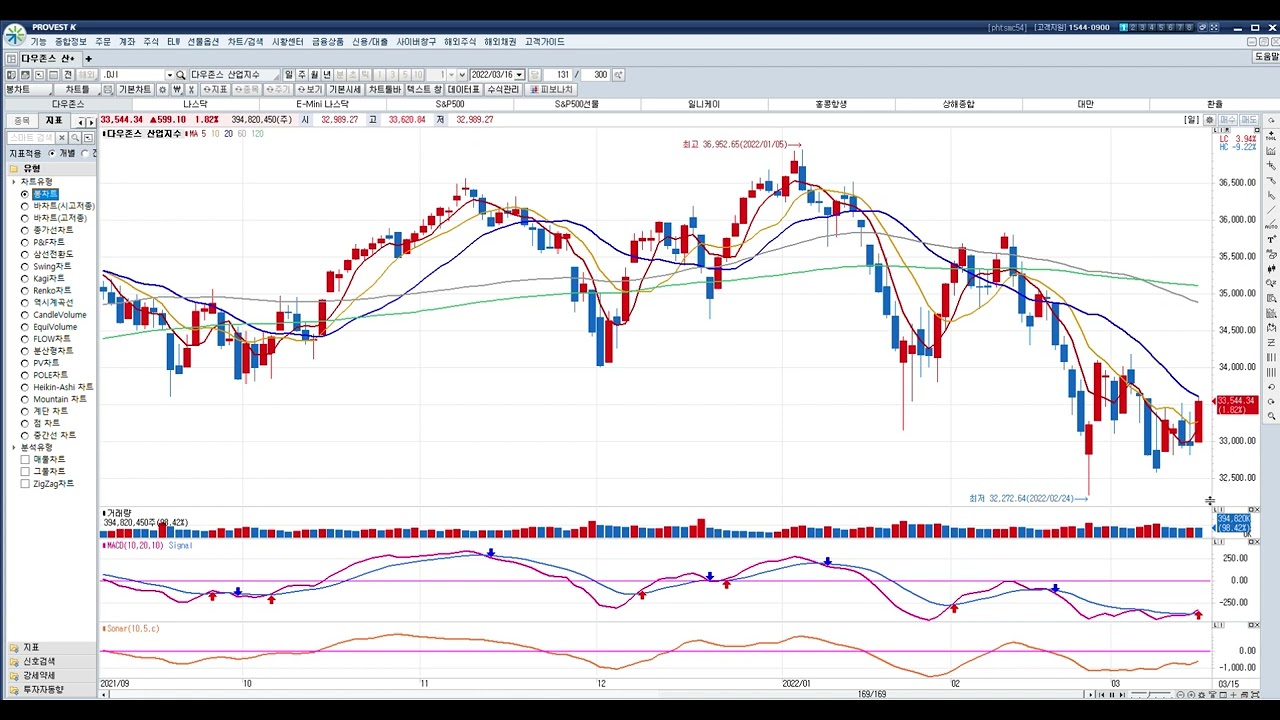Click the zoom-in icon at chart bottom right

[1191, 695]
